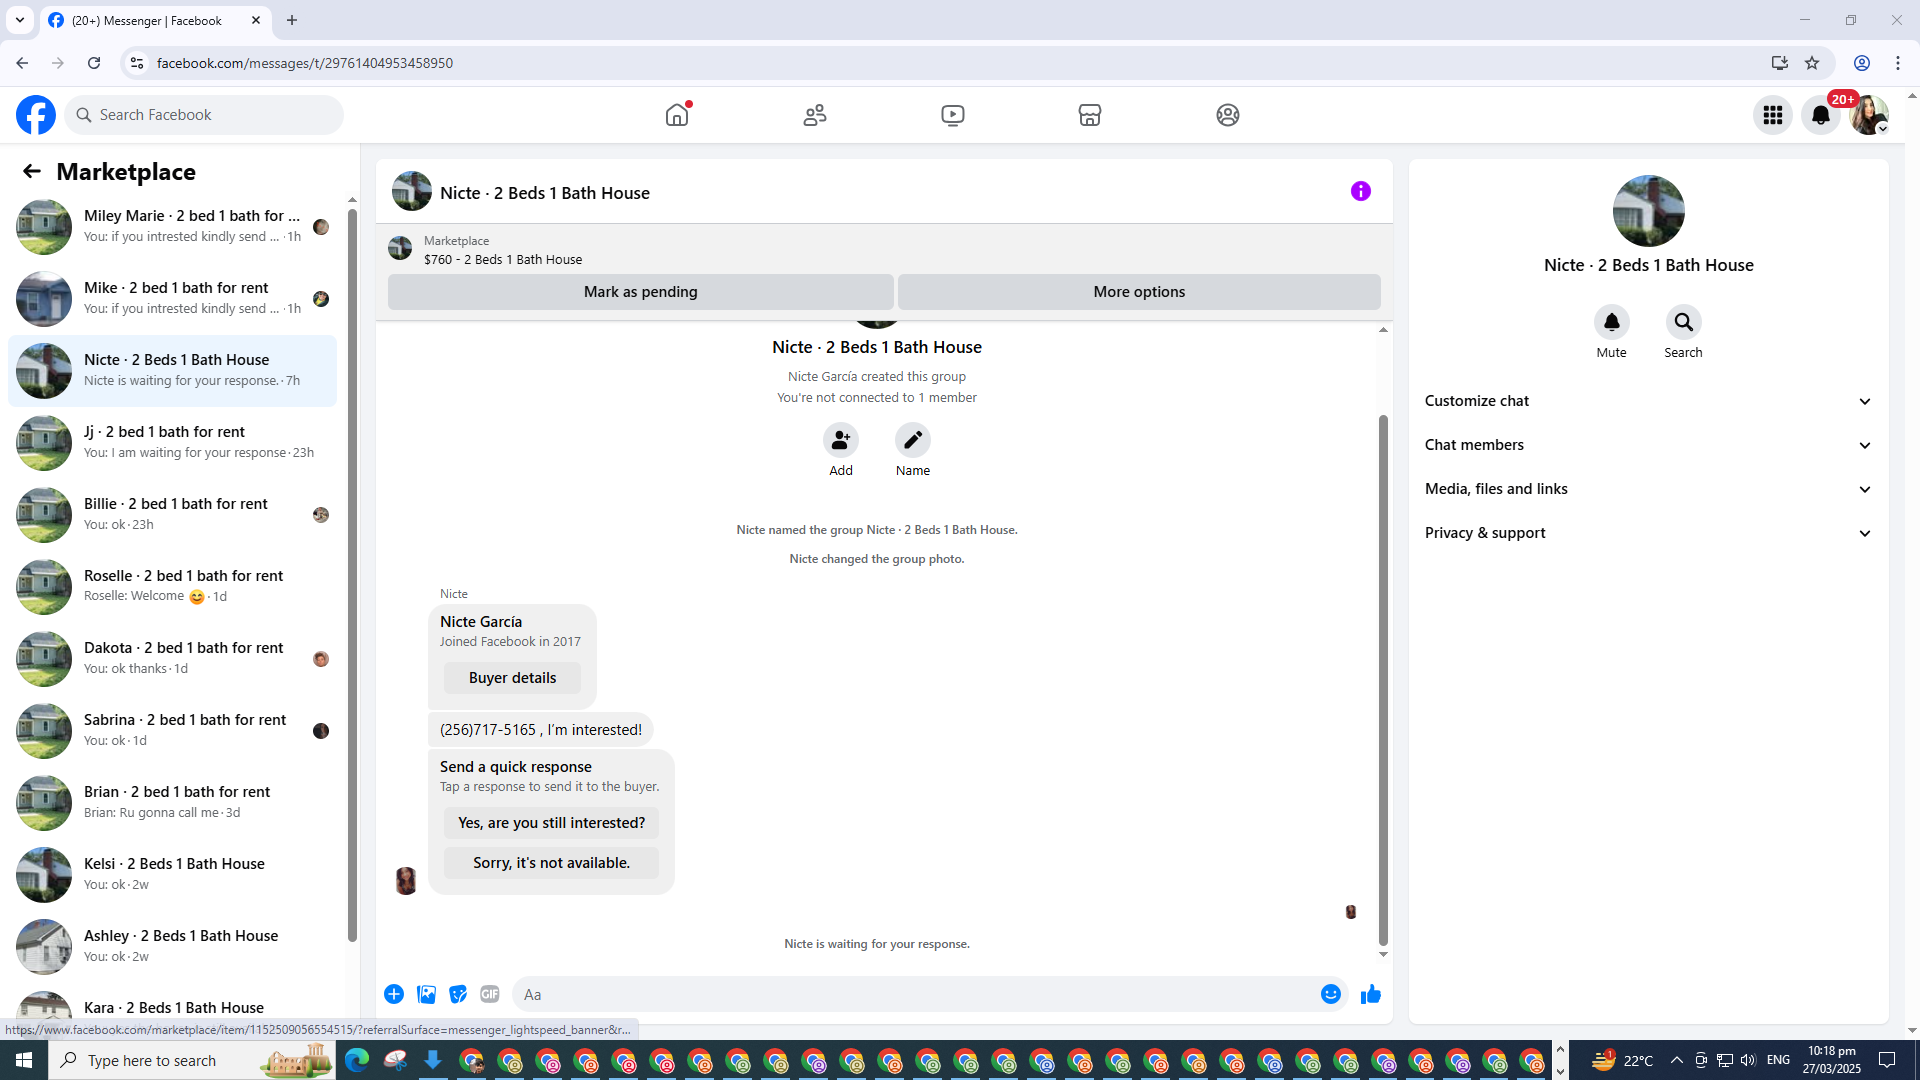
Task: Click the Search Facebook field
Action: (205, 115)
